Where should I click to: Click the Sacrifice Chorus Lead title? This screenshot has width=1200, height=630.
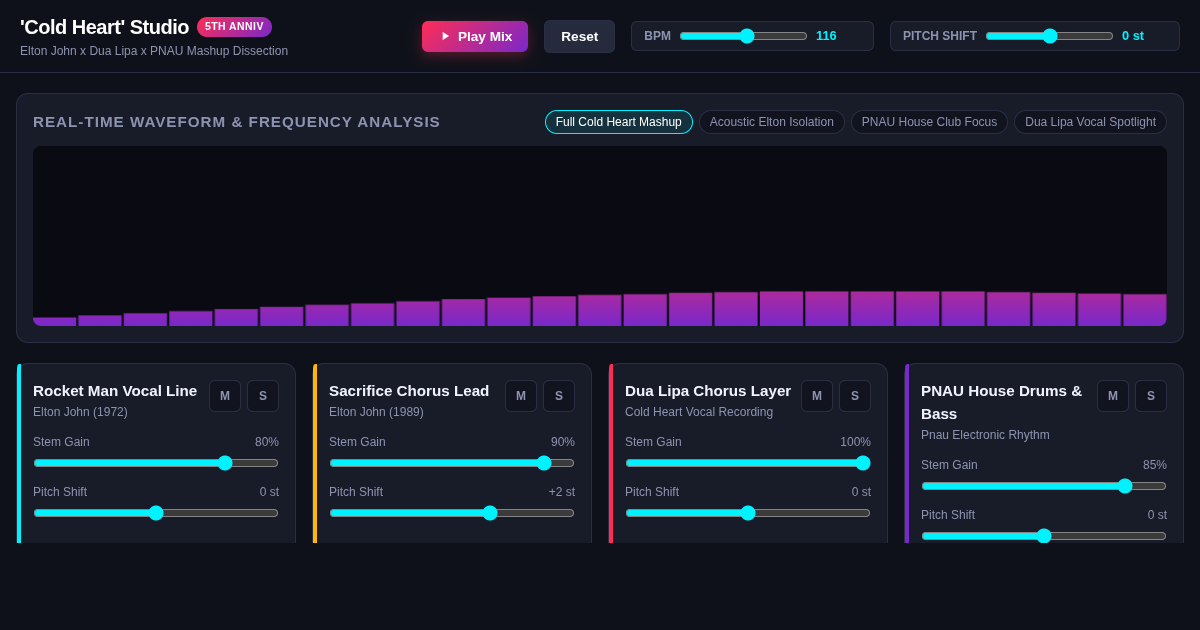[409, 391]
